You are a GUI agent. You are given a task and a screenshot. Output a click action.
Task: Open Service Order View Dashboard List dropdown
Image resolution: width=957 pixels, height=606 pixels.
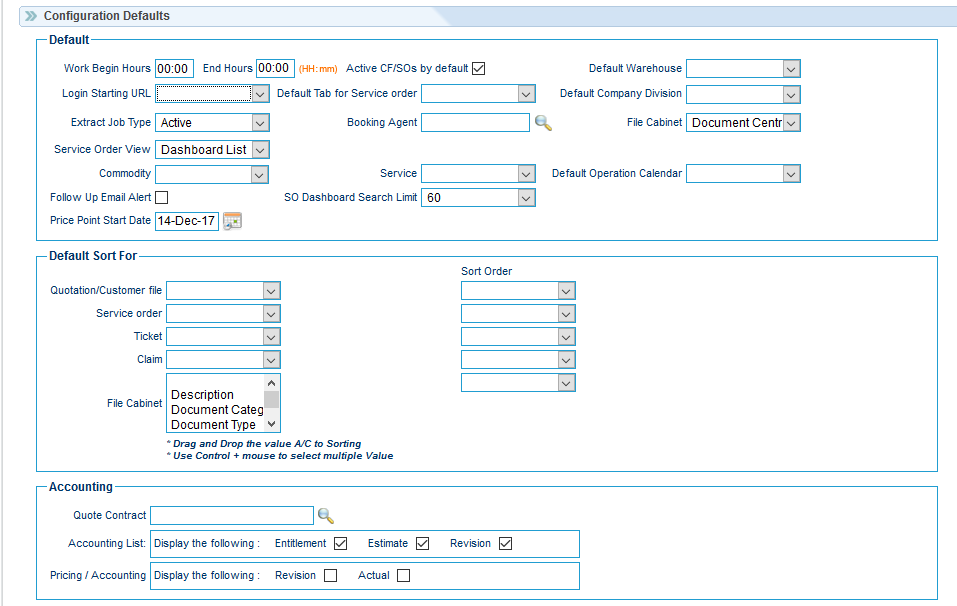[212, 150]
